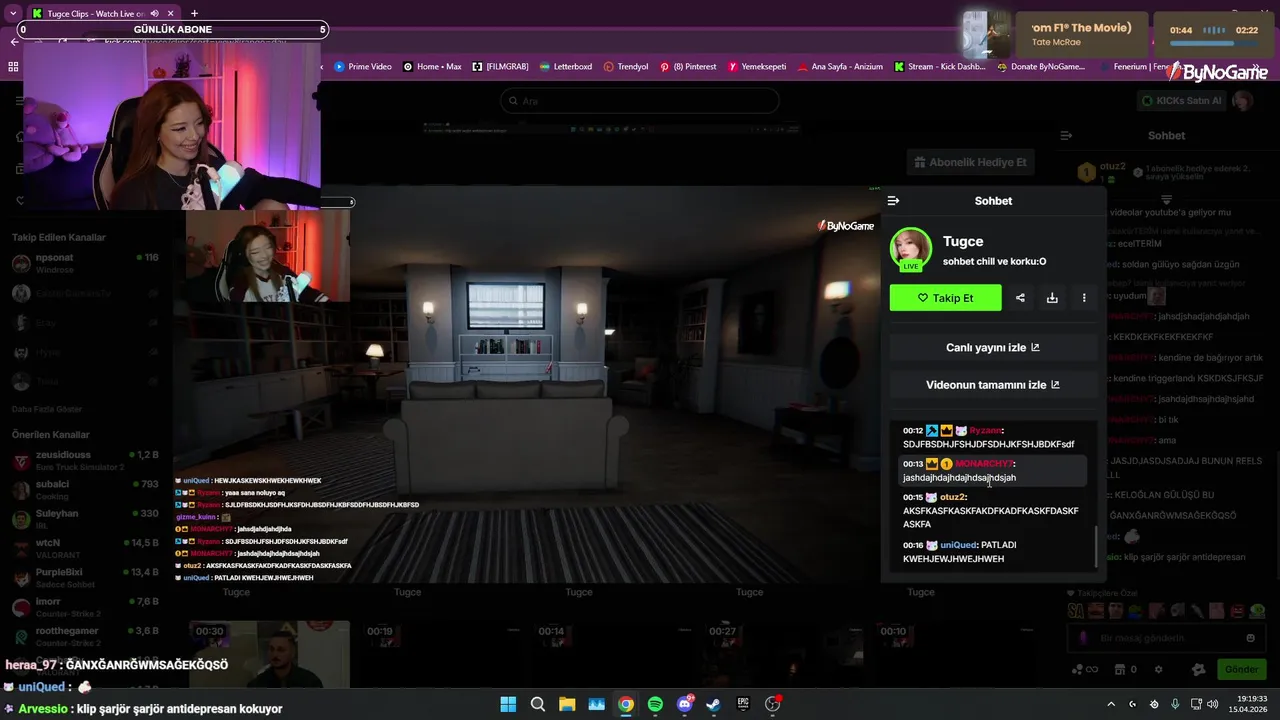Open Canlı yayını izle link
This screenshot has width=1280, height=720.
point(993,348)
